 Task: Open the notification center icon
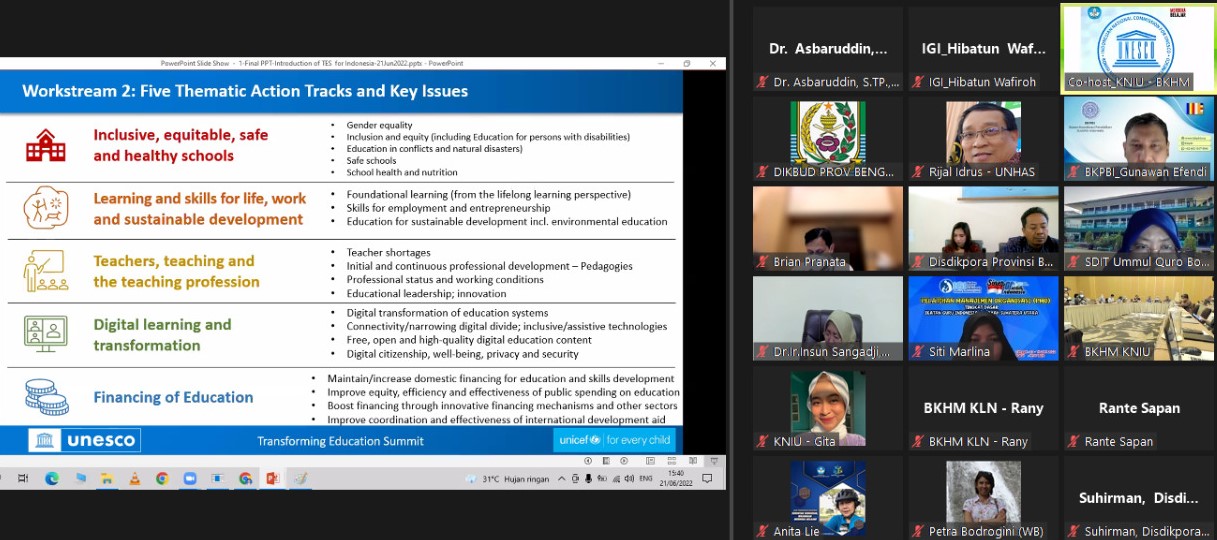pos(707,478)
